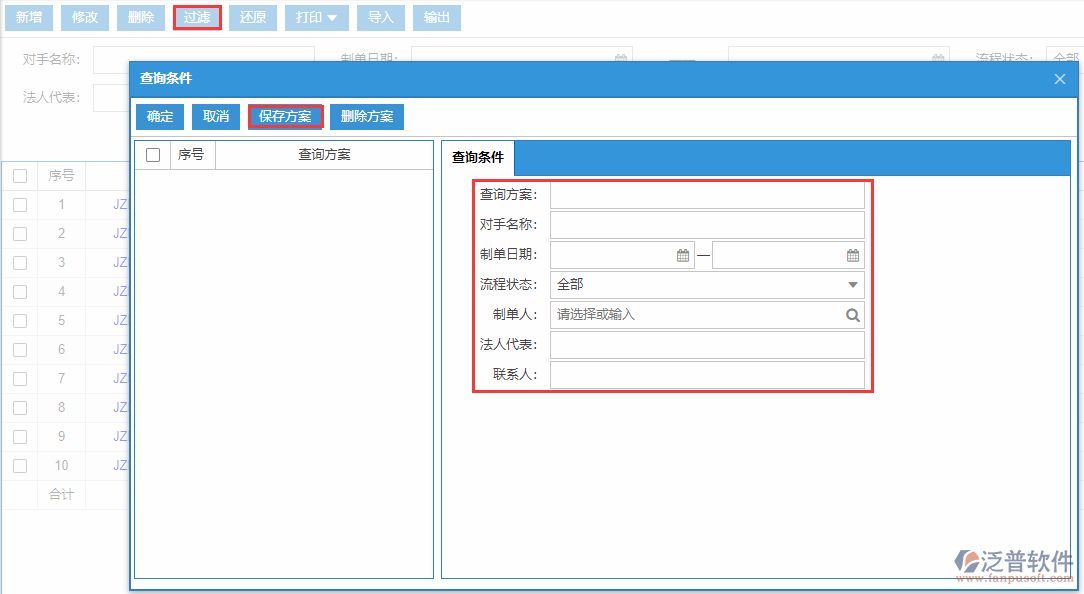The image size is (1084, 594).
Task: Check the checkbox for row 7 in the table
Action: (21, 378)
